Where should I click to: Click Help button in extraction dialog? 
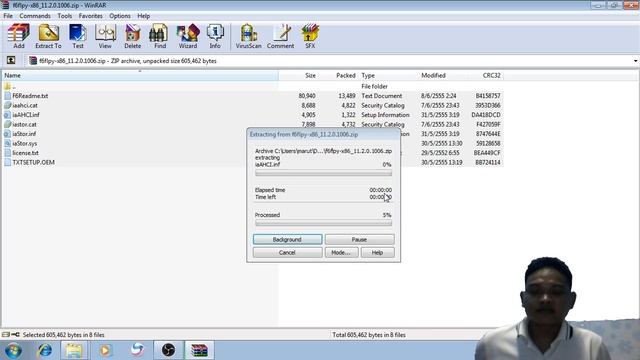click(378, 252)
